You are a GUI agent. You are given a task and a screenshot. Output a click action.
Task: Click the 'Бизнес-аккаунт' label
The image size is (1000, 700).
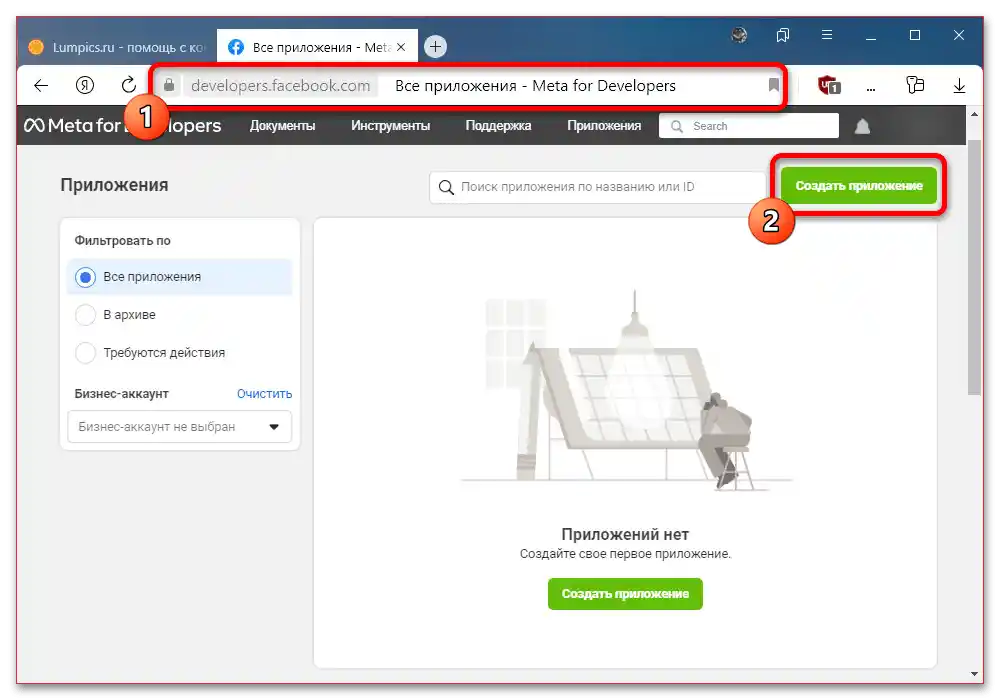(x=121, y=394)
